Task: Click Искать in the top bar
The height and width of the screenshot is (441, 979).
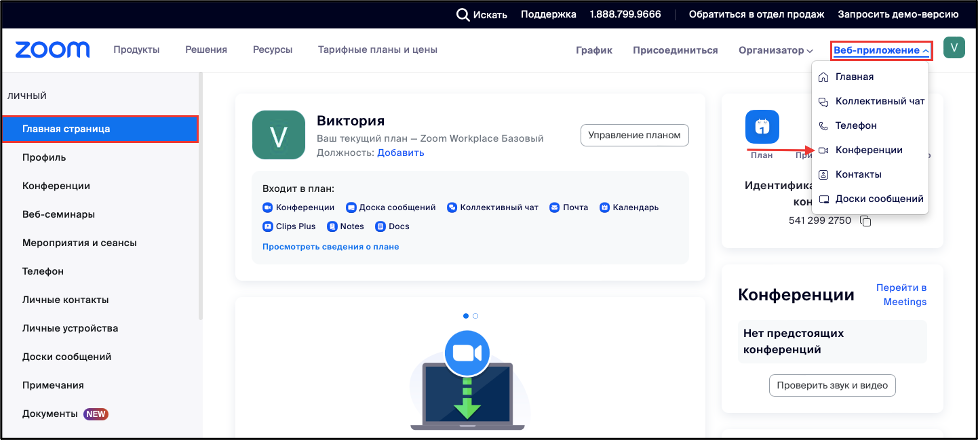Action: pyautogui.click(x=490, y=15)
